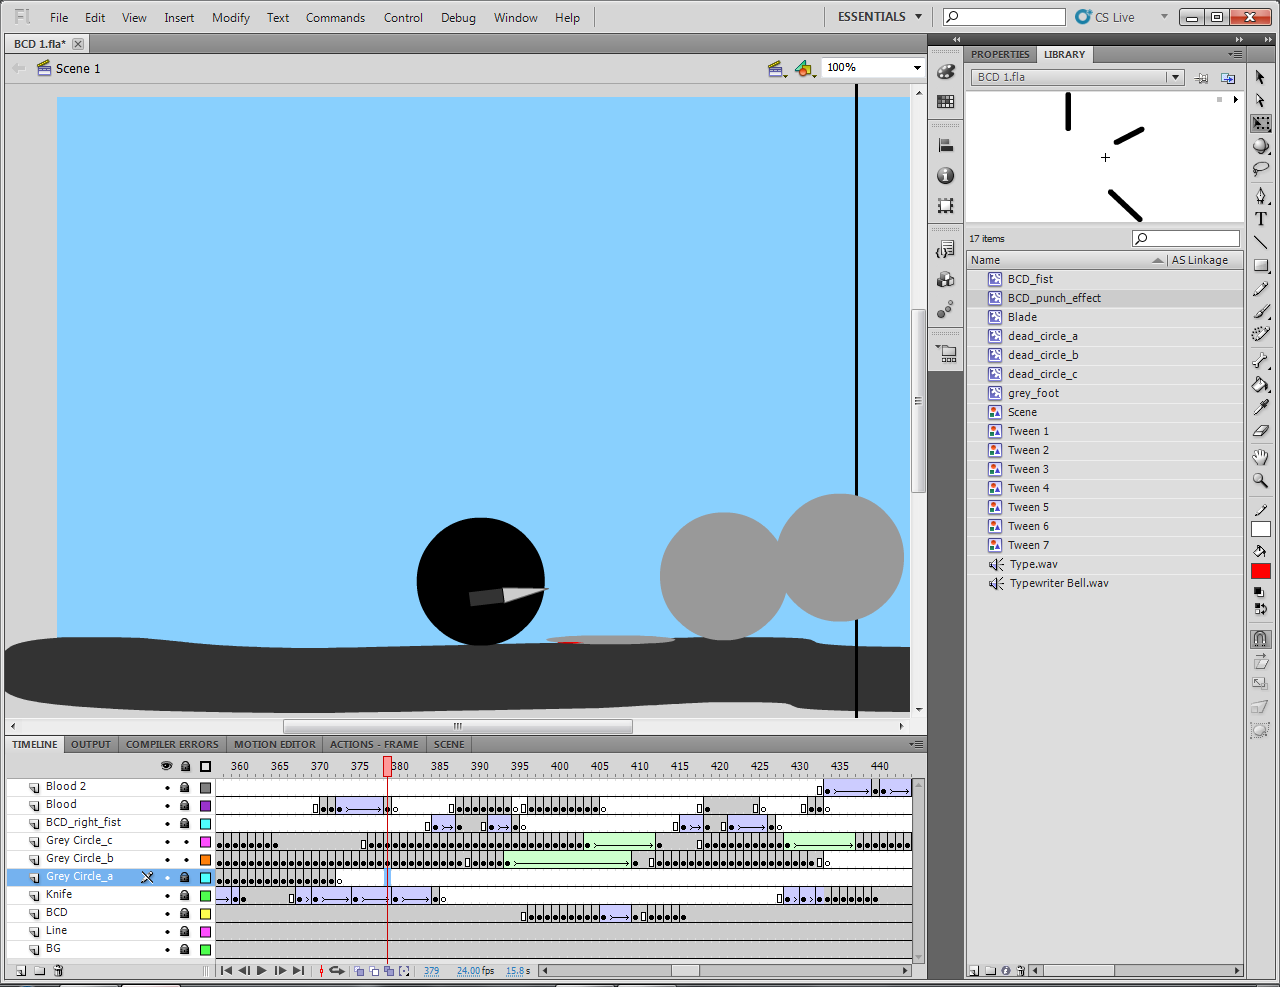Select the Text tool
The width and height of the screenshot is (1280, 987).
(1260, 218)
